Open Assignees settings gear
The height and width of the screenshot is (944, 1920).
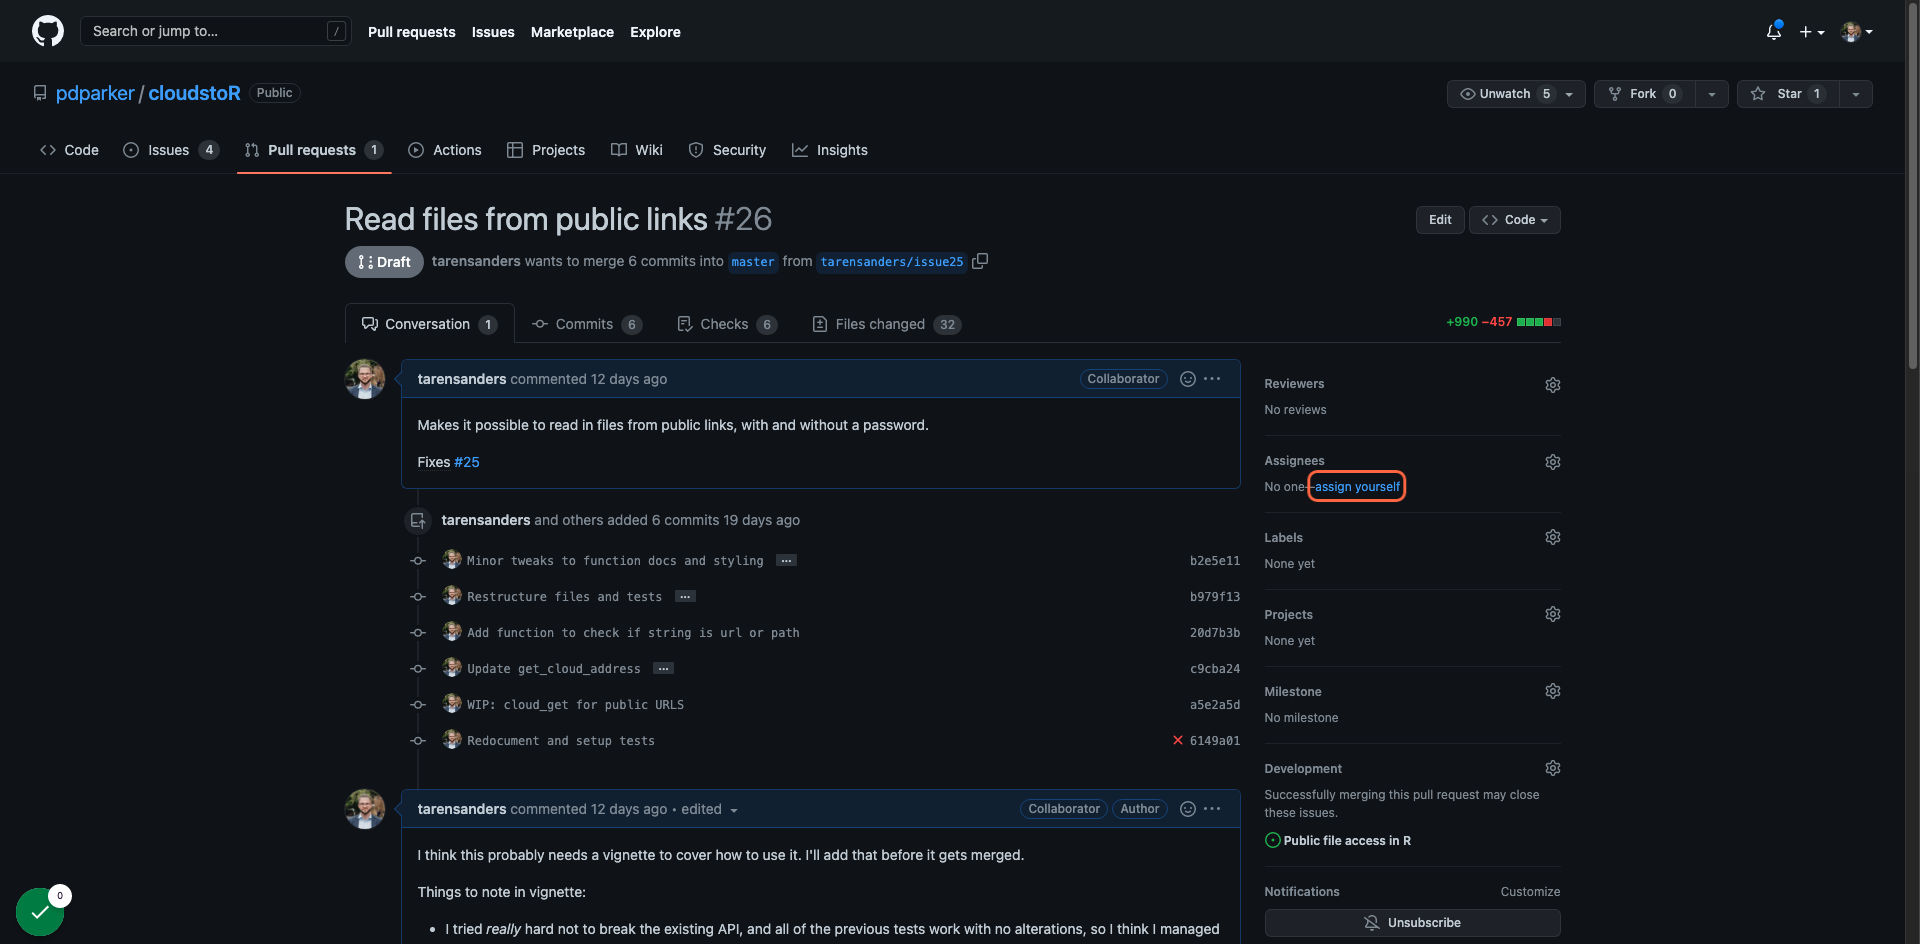point(1552,462)
